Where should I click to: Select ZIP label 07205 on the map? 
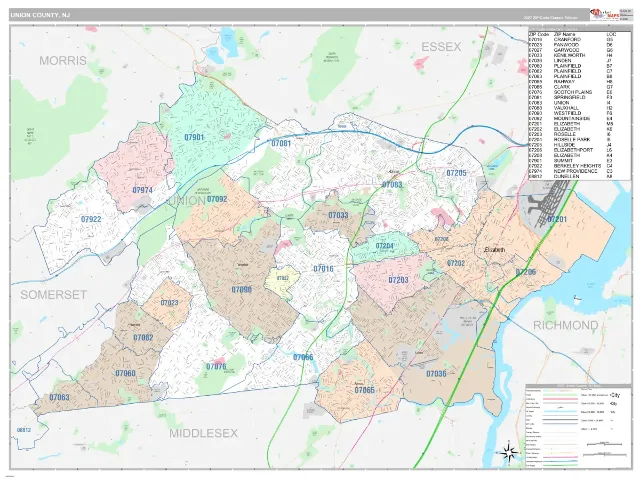pyautogui.click(x=456, y=173)
